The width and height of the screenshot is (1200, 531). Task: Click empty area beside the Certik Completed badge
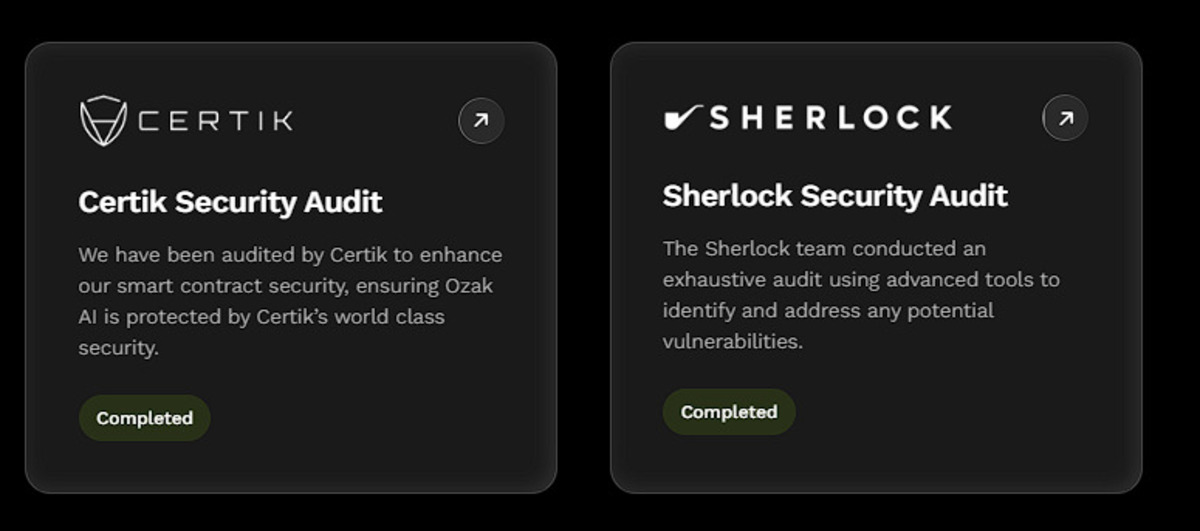coord(380,418)
